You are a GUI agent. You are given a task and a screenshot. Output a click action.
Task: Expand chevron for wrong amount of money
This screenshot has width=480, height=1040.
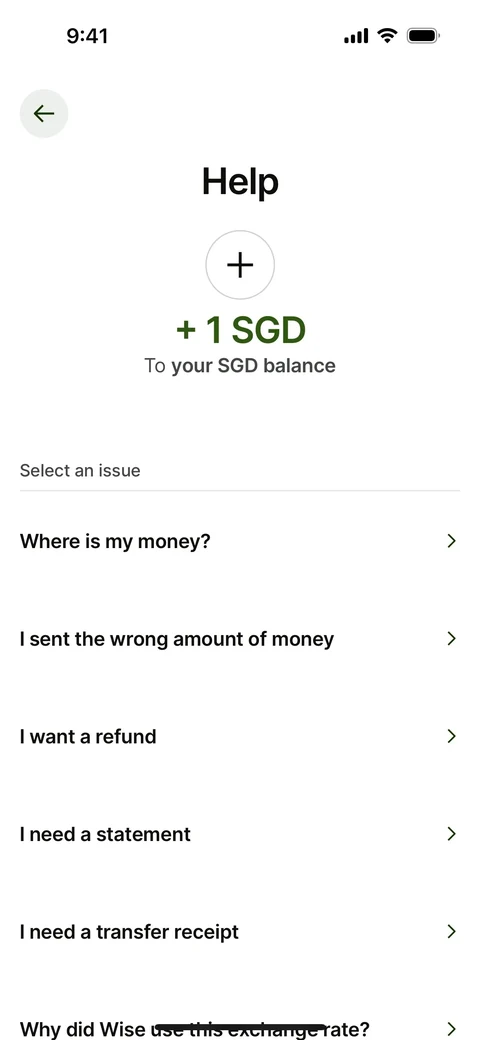(x=451, y=639)
